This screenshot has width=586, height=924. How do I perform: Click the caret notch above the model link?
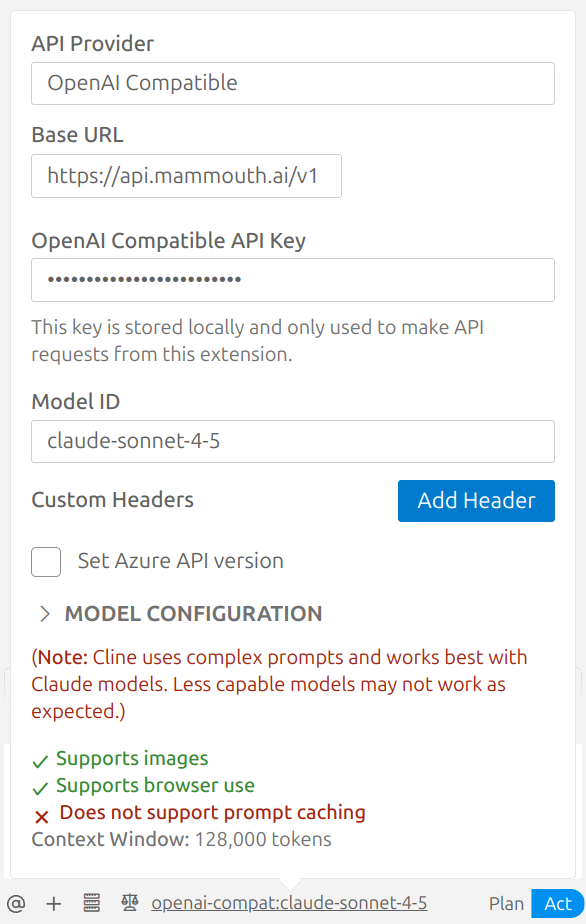tap(290, 881)
